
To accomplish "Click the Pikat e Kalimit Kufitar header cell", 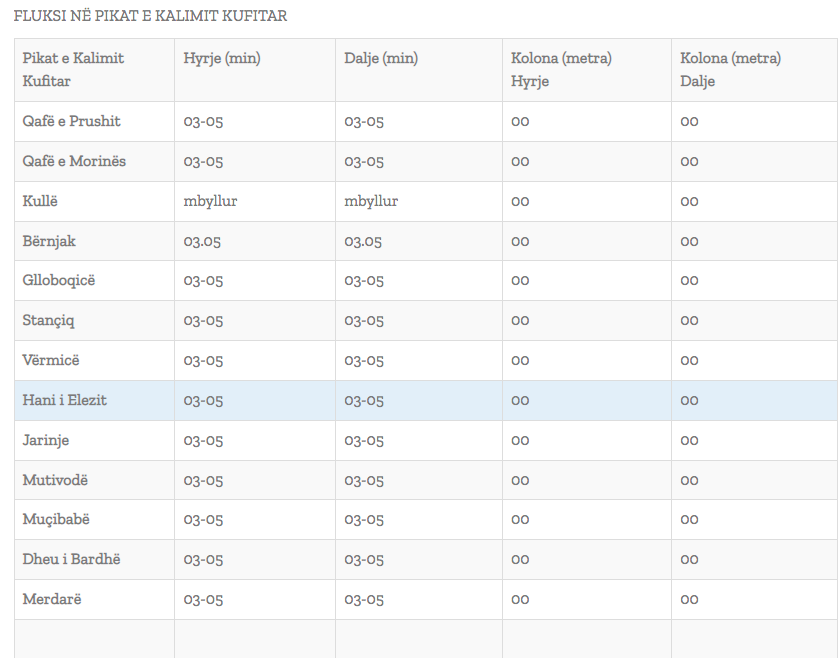I will coord(73,69).
